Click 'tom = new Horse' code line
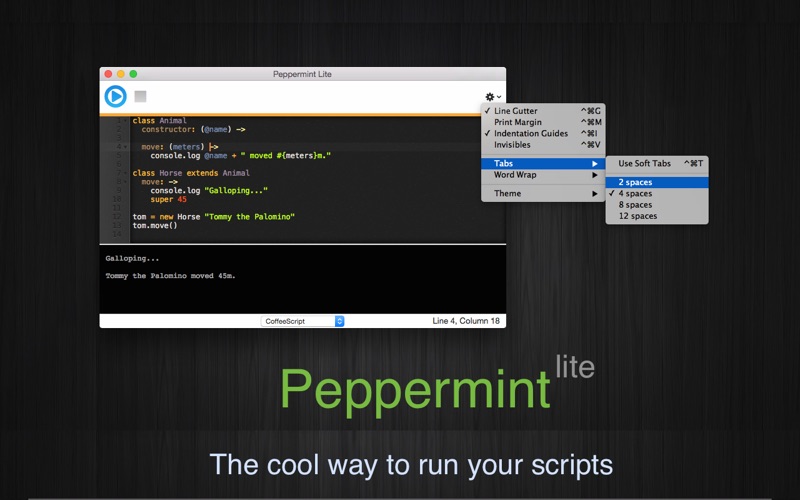The height and width of the screenshot is (500, 800). pos(214,217)
